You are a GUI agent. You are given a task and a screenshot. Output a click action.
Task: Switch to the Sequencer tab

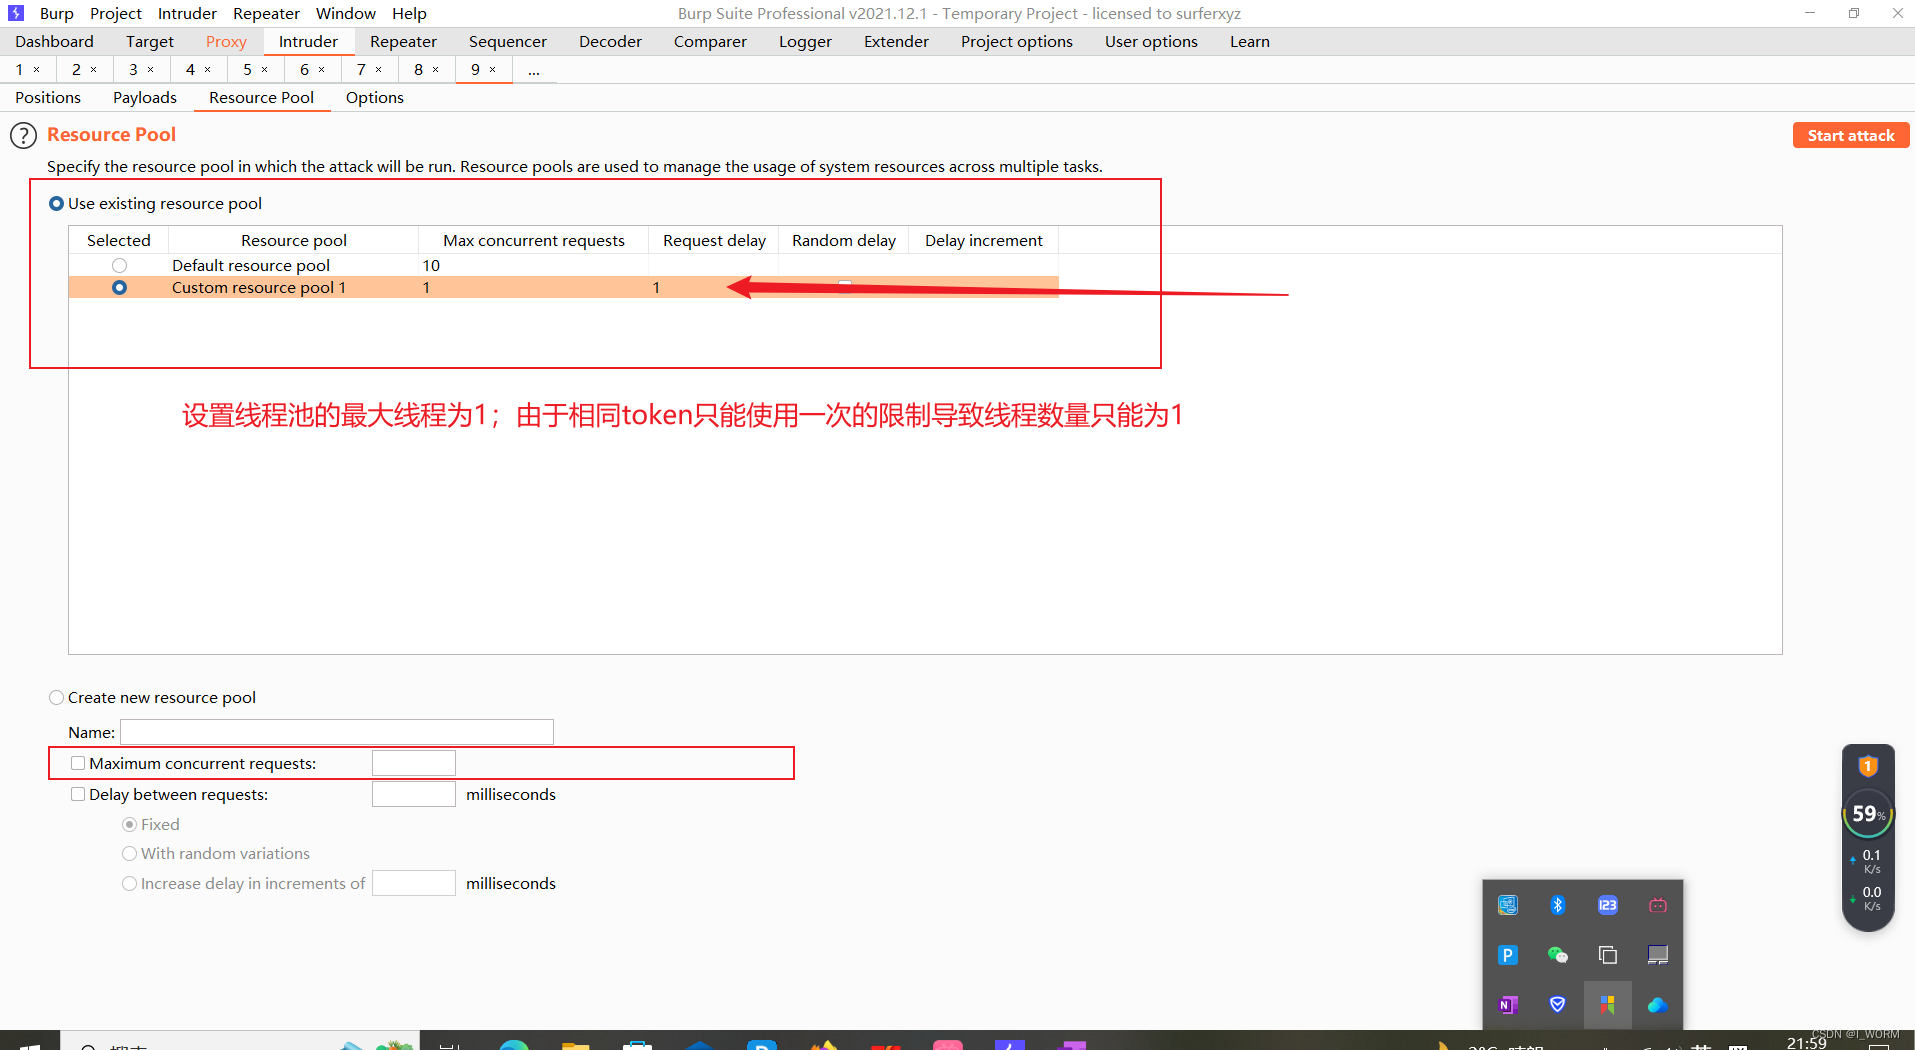coord(508,41)
